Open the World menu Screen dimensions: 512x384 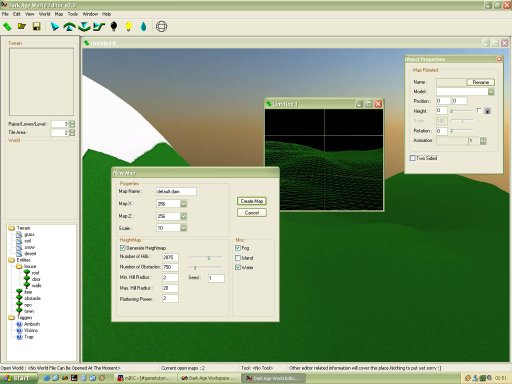(x=44, y=14)
